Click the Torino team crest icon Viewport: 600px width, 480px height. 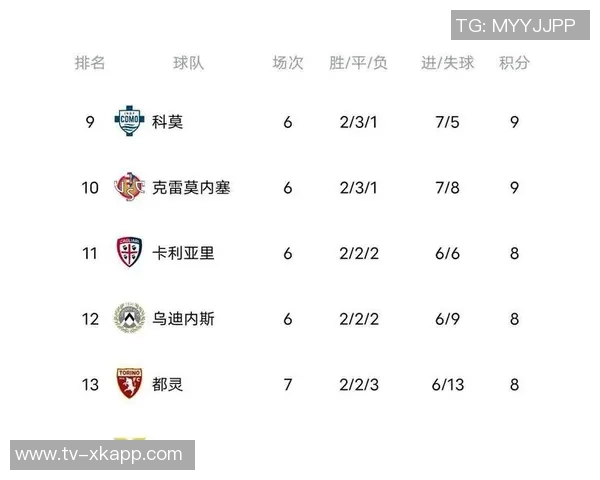click(x=129, y=384)
